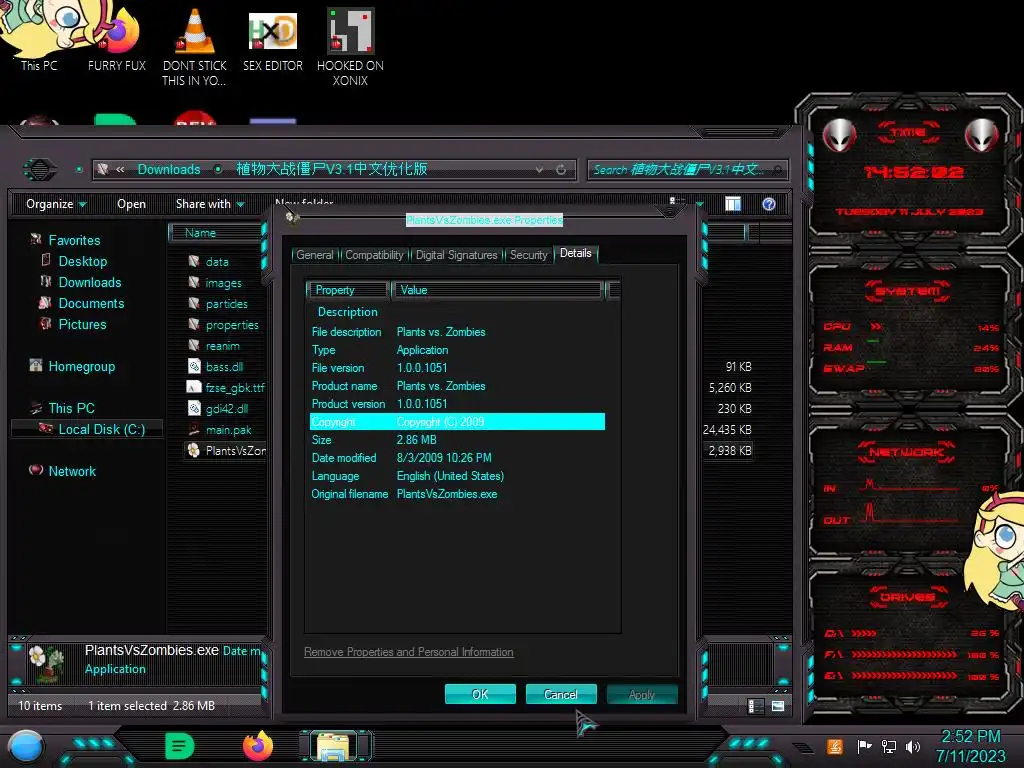1024x768 pixels.
Task: Open the green notes app on the taskbar
Action: [180, 746]
